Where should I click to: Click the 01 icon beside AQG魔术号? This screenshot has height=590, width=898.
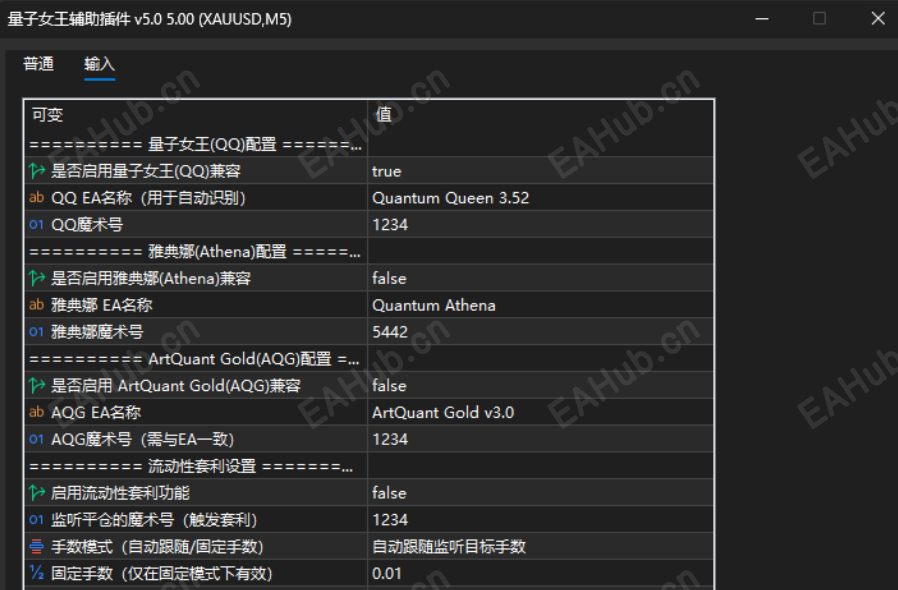37,439
